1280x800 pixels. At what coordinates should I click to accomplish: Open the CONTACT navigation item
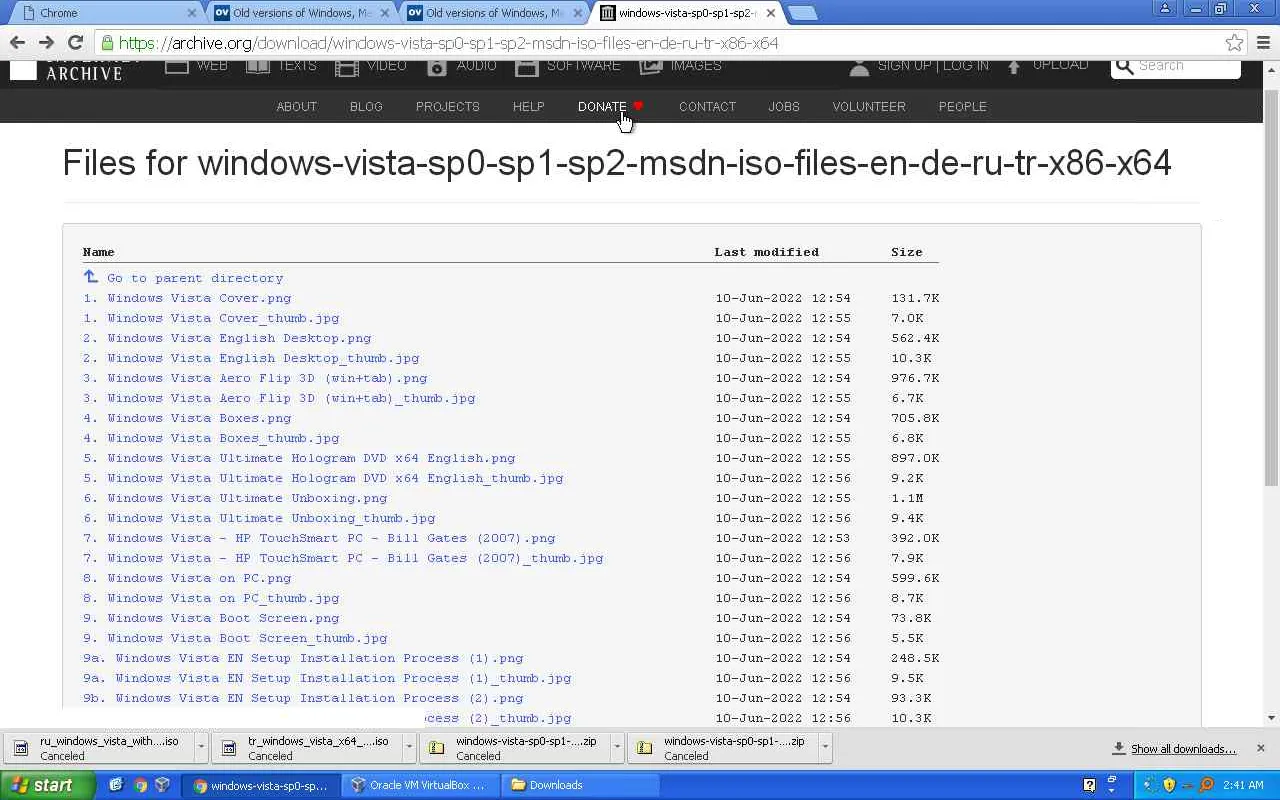click(707, 106)
